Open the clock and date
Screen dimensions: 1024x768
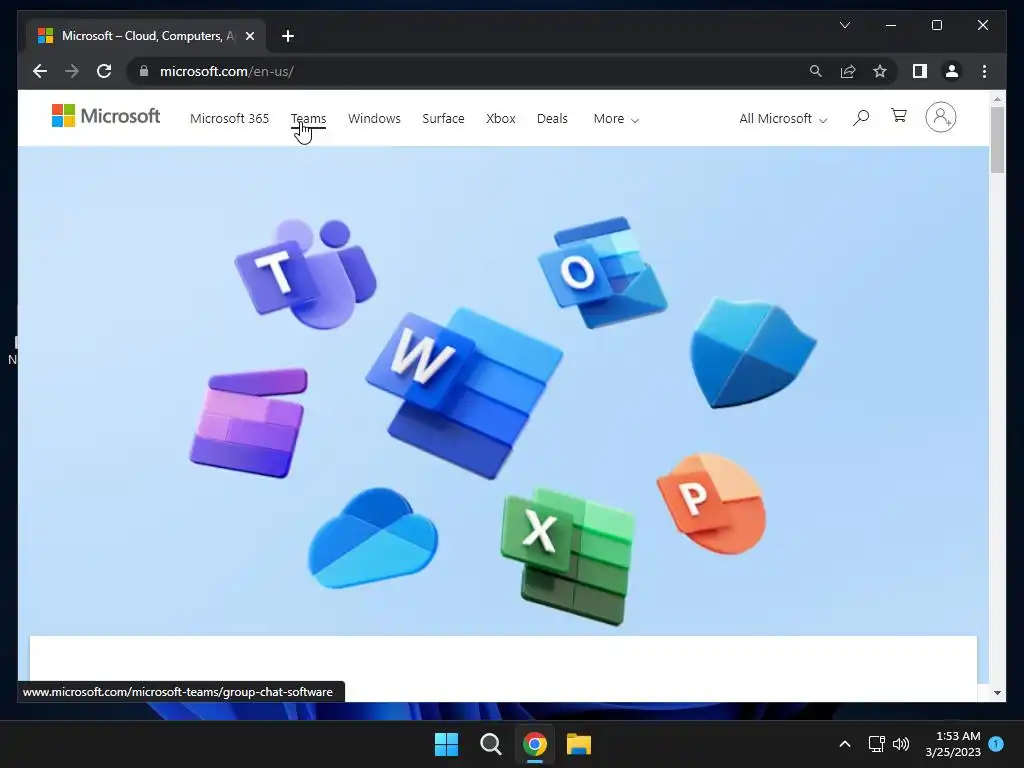[953, 744]
